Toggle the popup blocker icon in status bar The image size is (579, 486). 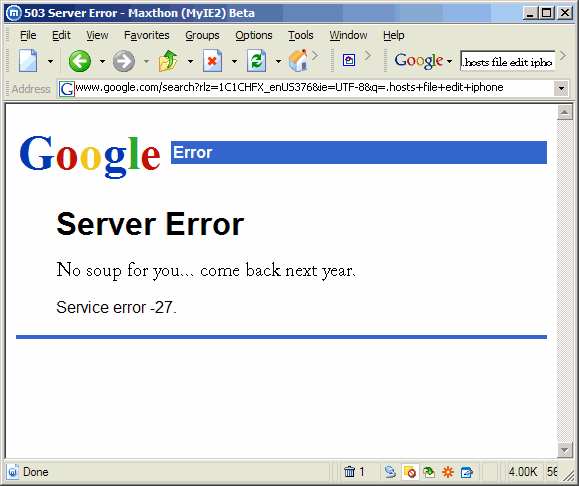410,472
